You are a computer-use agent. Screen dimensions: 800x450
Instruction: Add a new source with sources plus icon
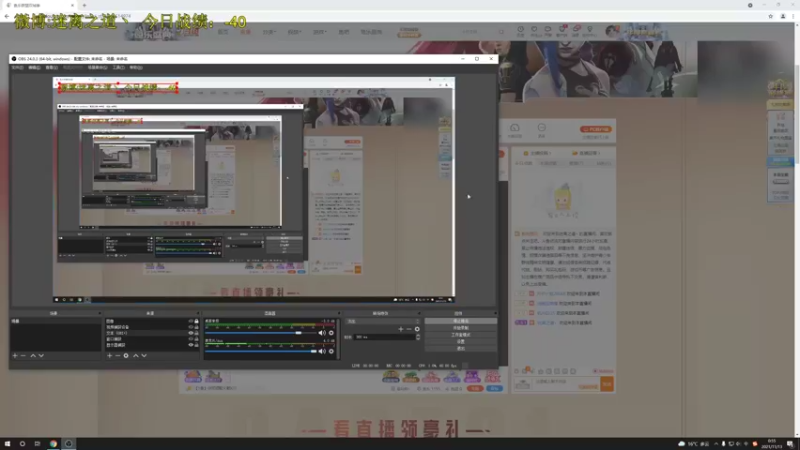(x=109, y=356)
